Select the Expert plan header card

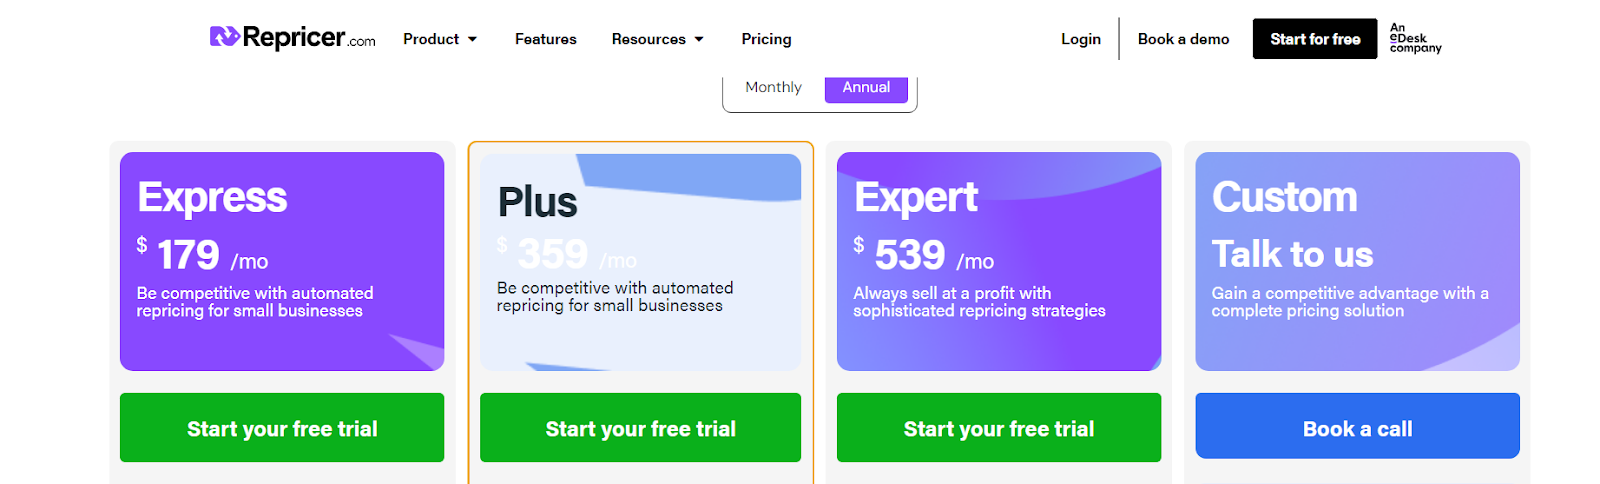[999, 261]
